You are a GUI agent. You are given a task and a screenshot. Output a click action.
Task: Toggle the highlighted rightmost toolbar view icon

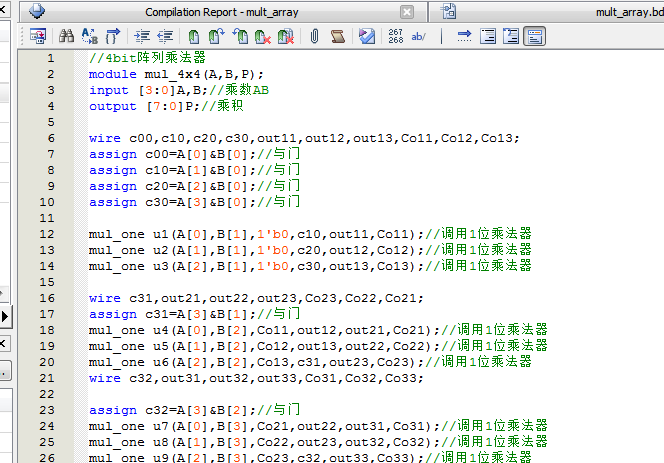point(535,37)
